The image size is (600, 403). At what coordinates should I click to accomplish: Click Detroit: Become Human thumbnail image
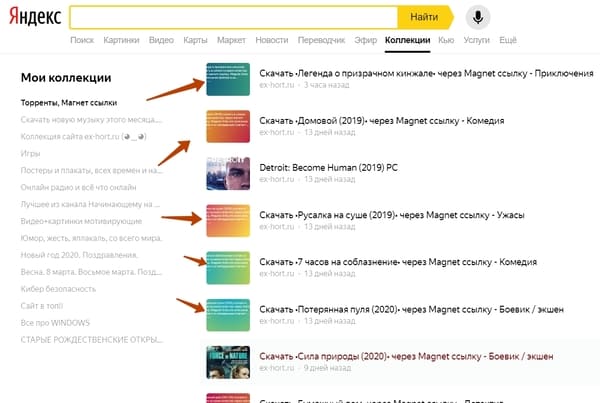[x=228, y=173]
